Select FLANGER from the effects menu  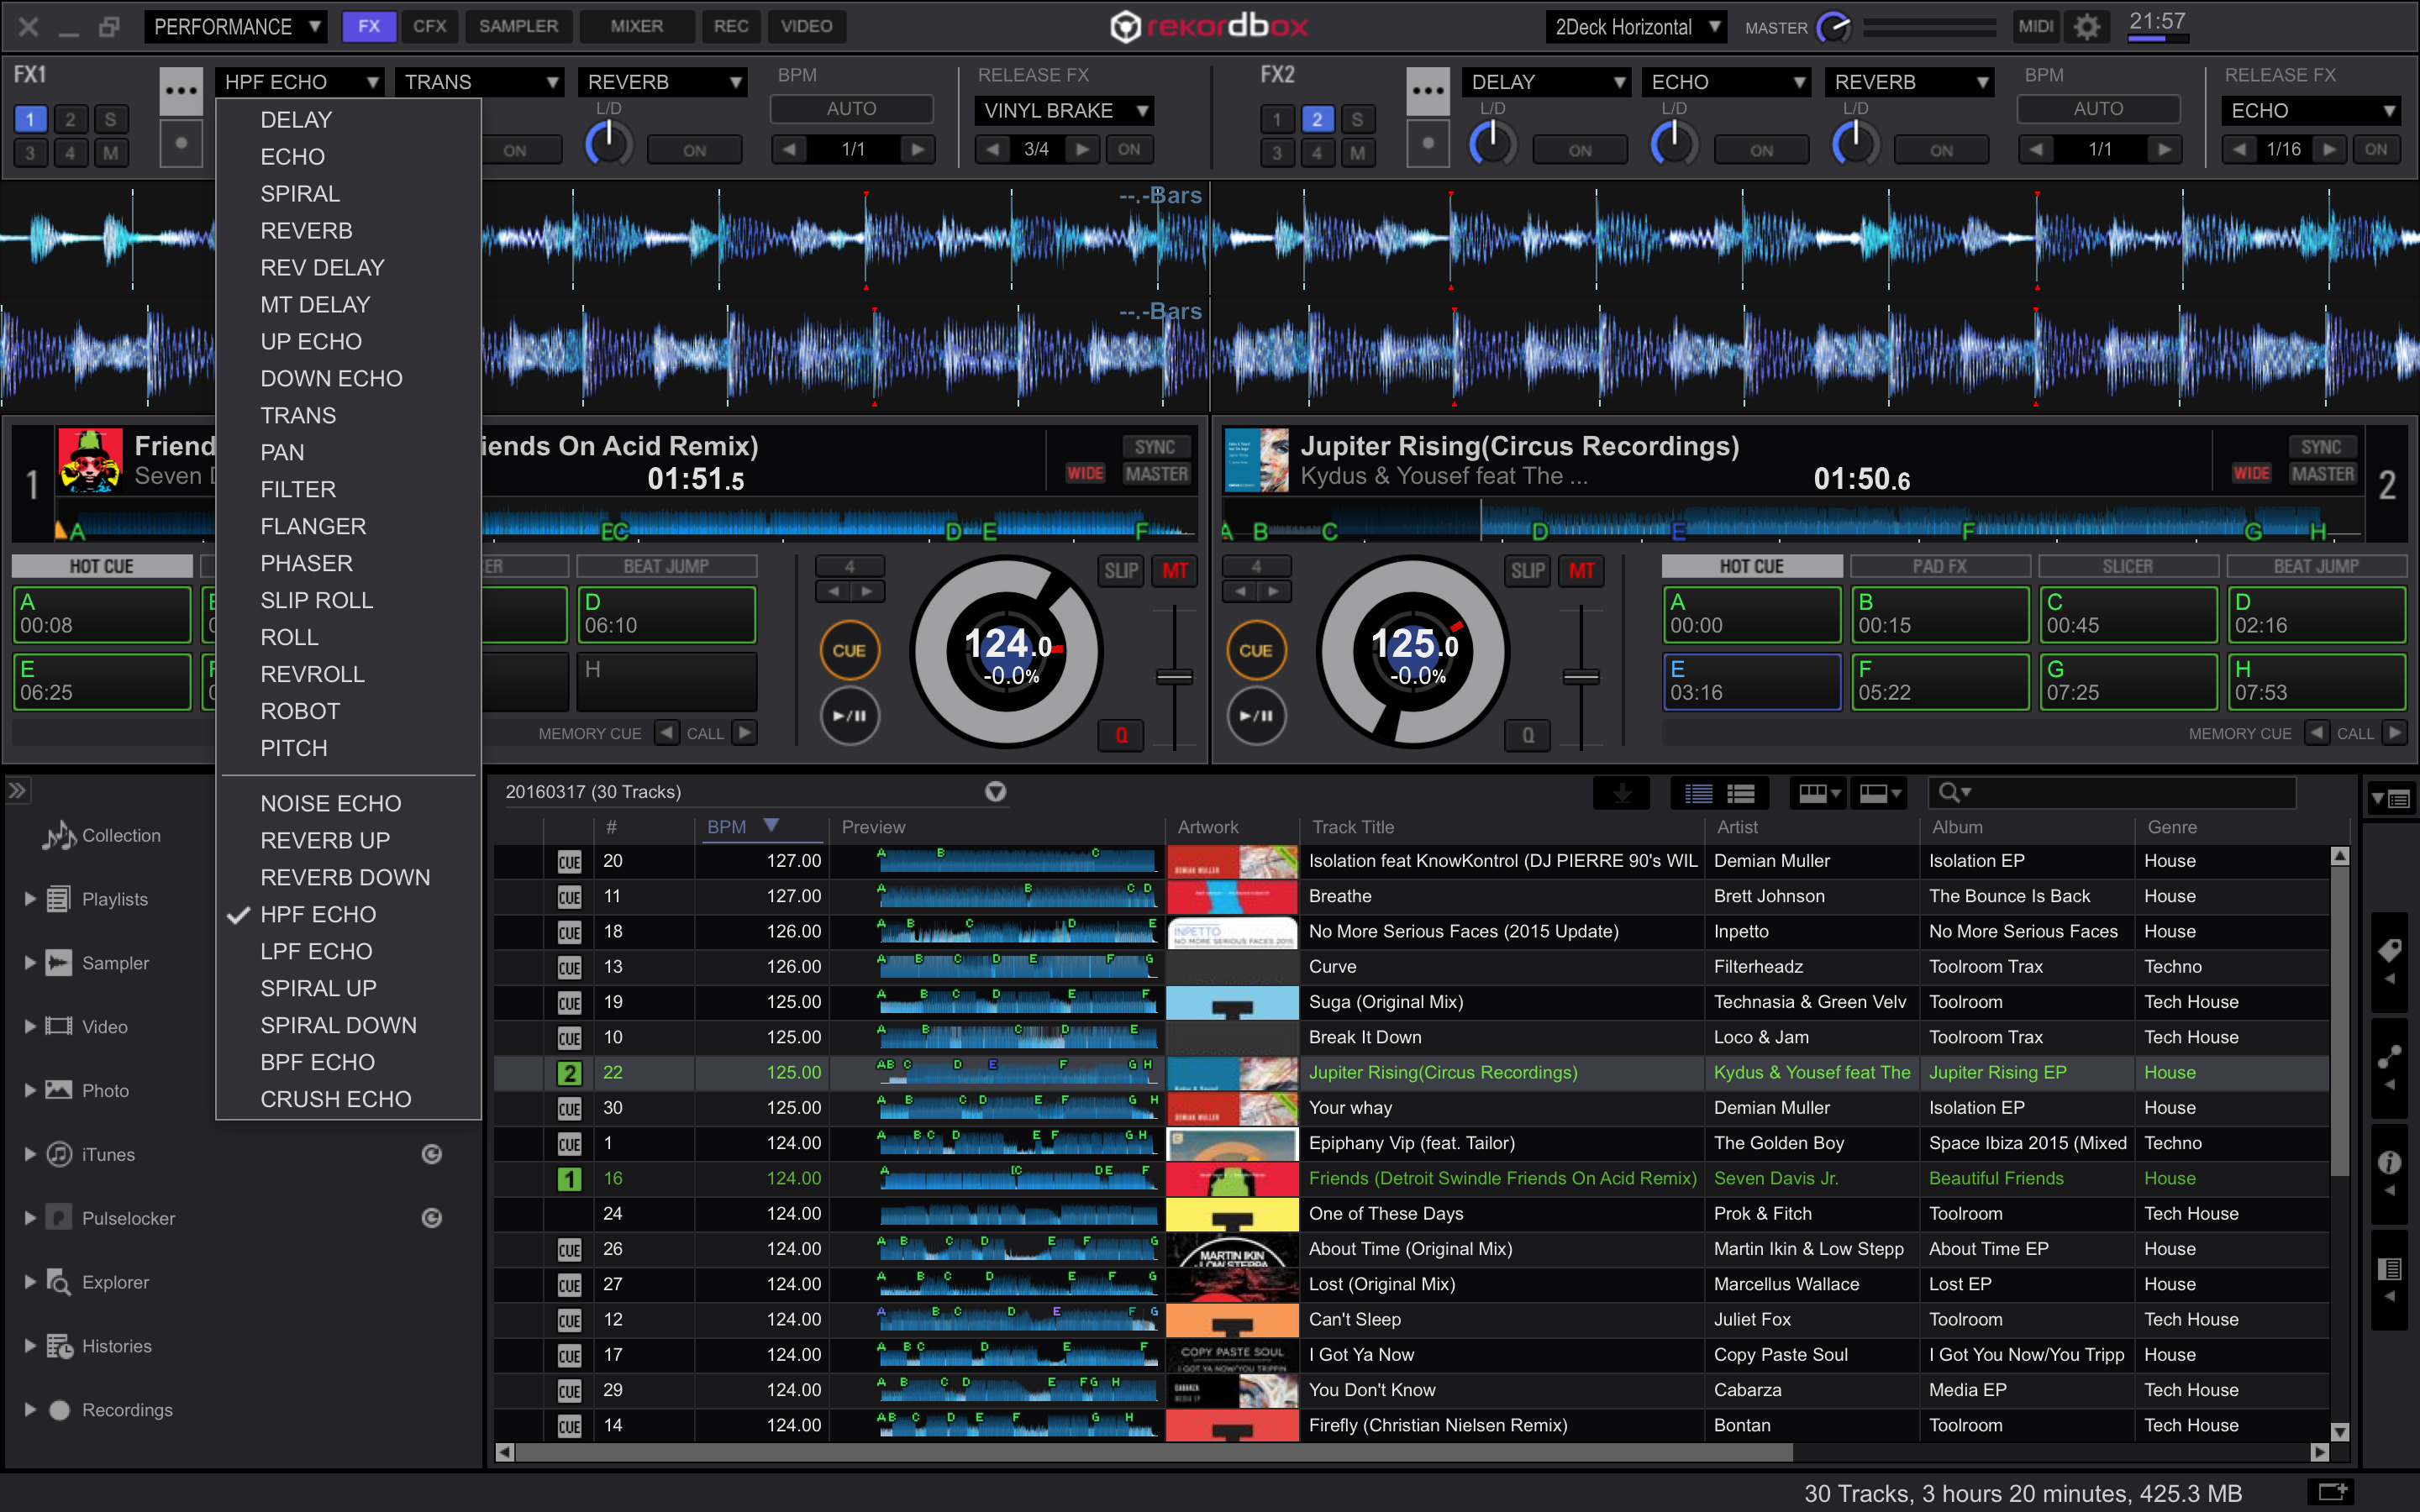313,526
